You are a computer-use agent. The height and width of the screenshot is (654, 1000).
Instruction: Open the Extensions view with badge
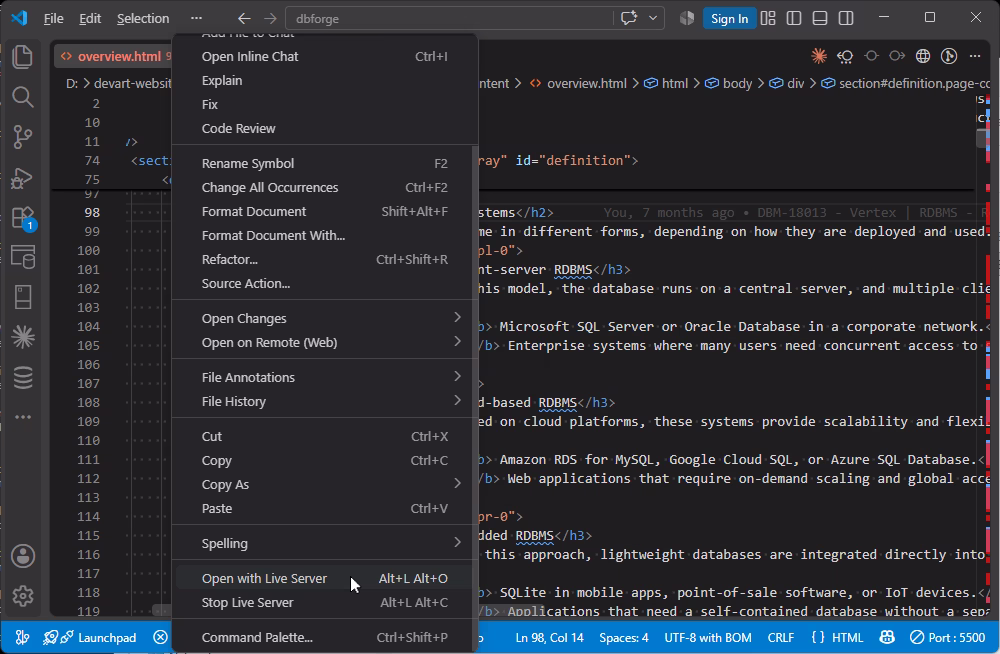coord(23,218)
